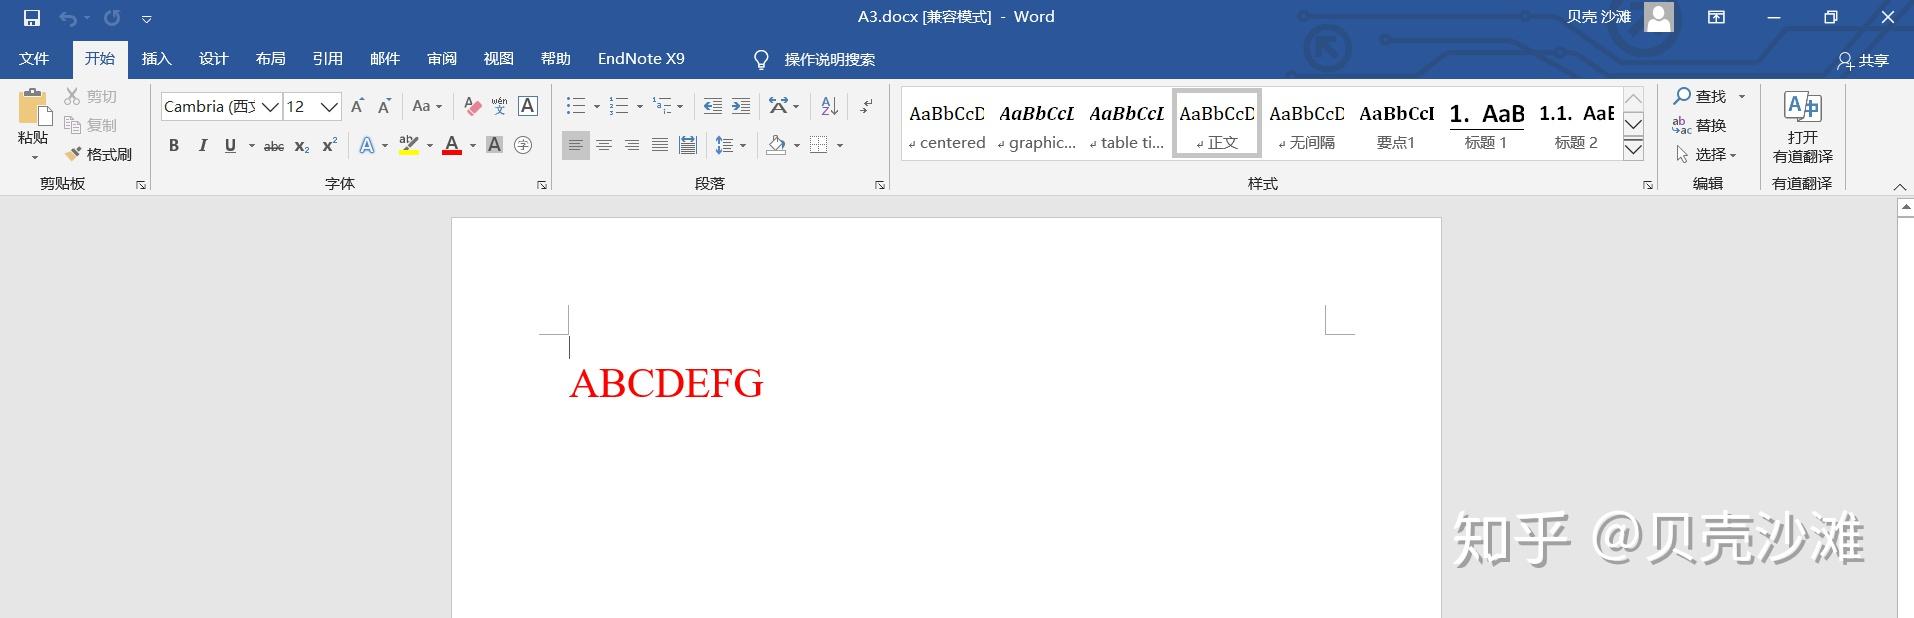Open the underline style dropdown arrow
Viewport: 1914px width, 618px height.
[x=251, y=146]
